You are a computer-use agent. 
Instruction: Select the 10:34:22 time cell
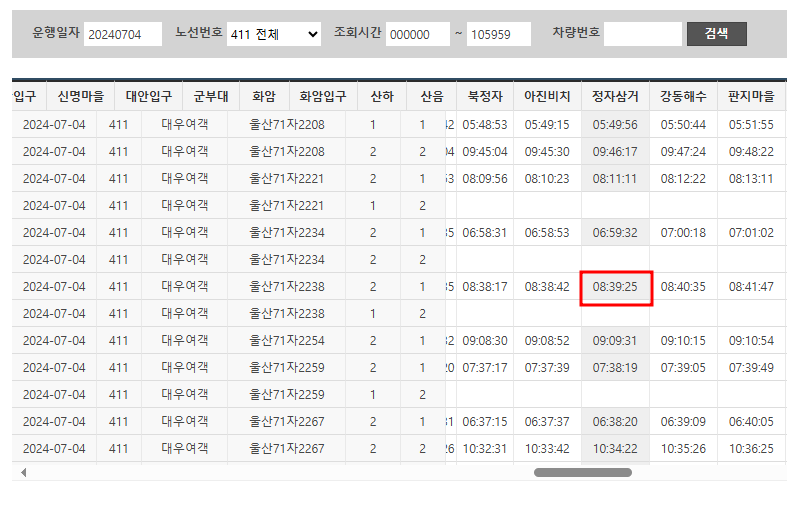pyautogui.click(x=615, y=449)
